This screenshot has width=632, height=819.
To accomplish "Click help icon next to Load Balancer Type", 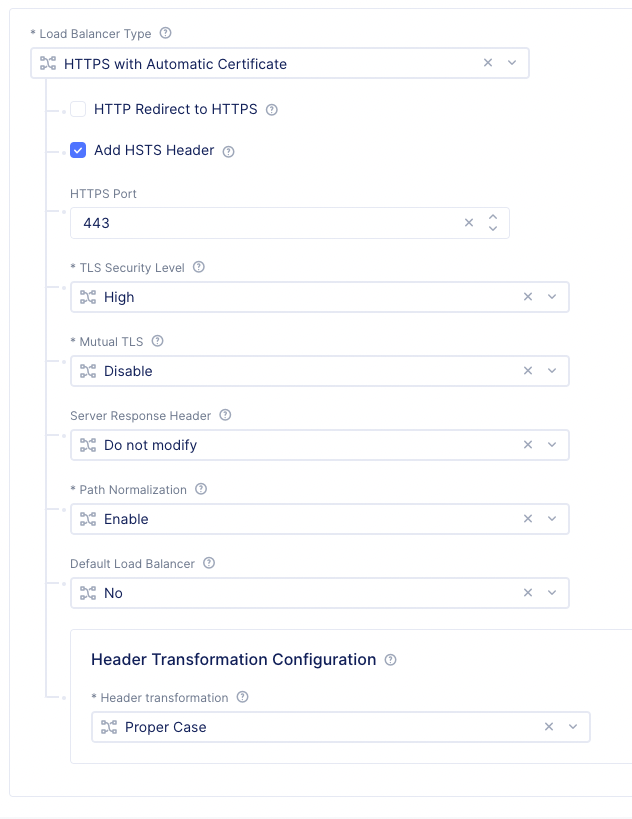I will 166,33.
